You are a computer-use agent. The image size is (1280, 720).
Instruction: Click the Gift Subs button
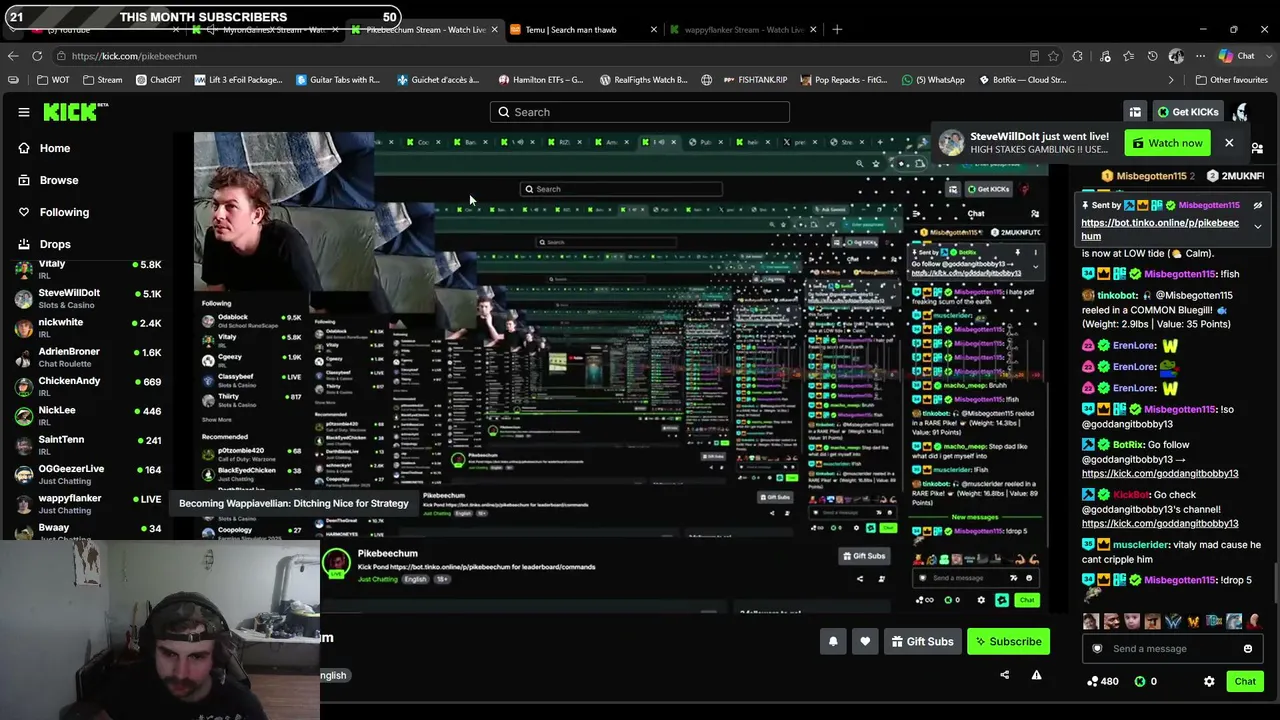coord(923,642)
